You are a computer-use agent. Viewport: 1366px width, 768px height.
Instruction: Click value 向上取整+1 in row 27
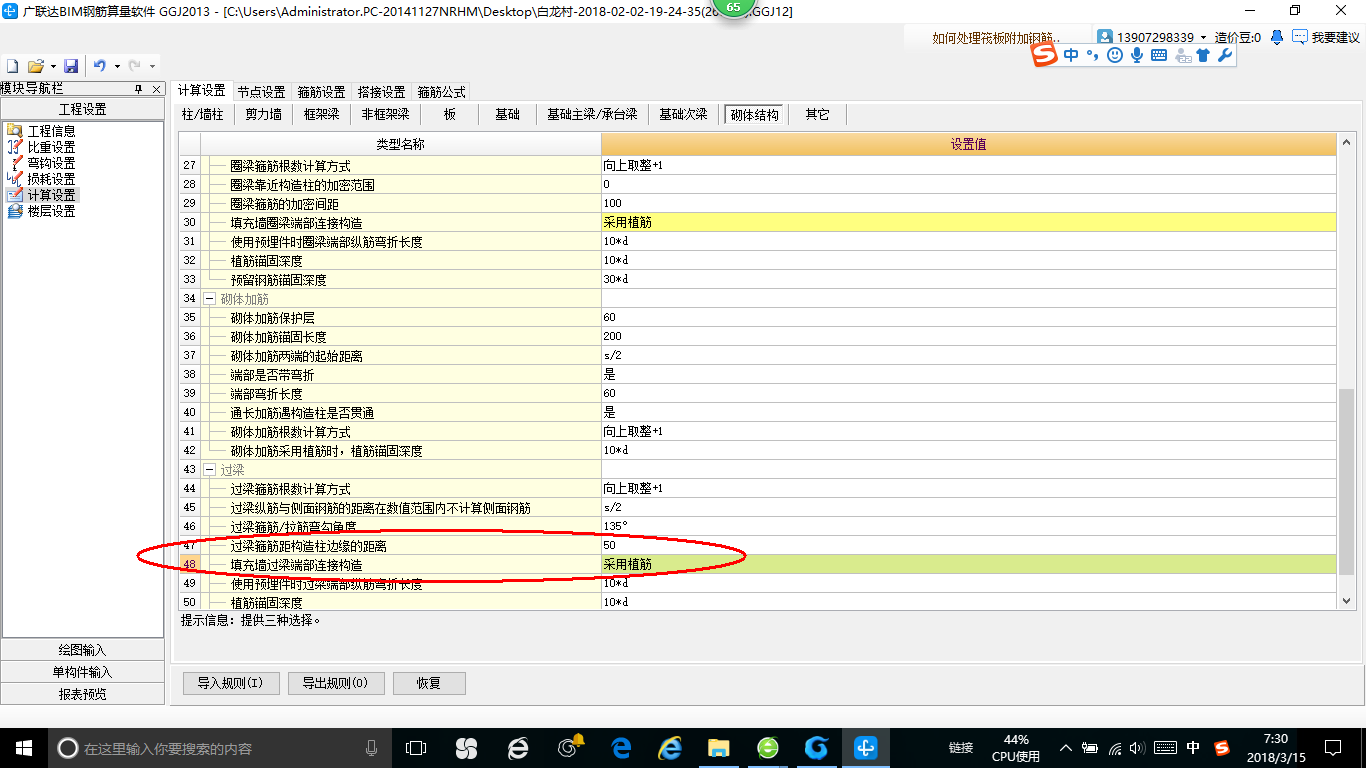(x=968, y=166)
